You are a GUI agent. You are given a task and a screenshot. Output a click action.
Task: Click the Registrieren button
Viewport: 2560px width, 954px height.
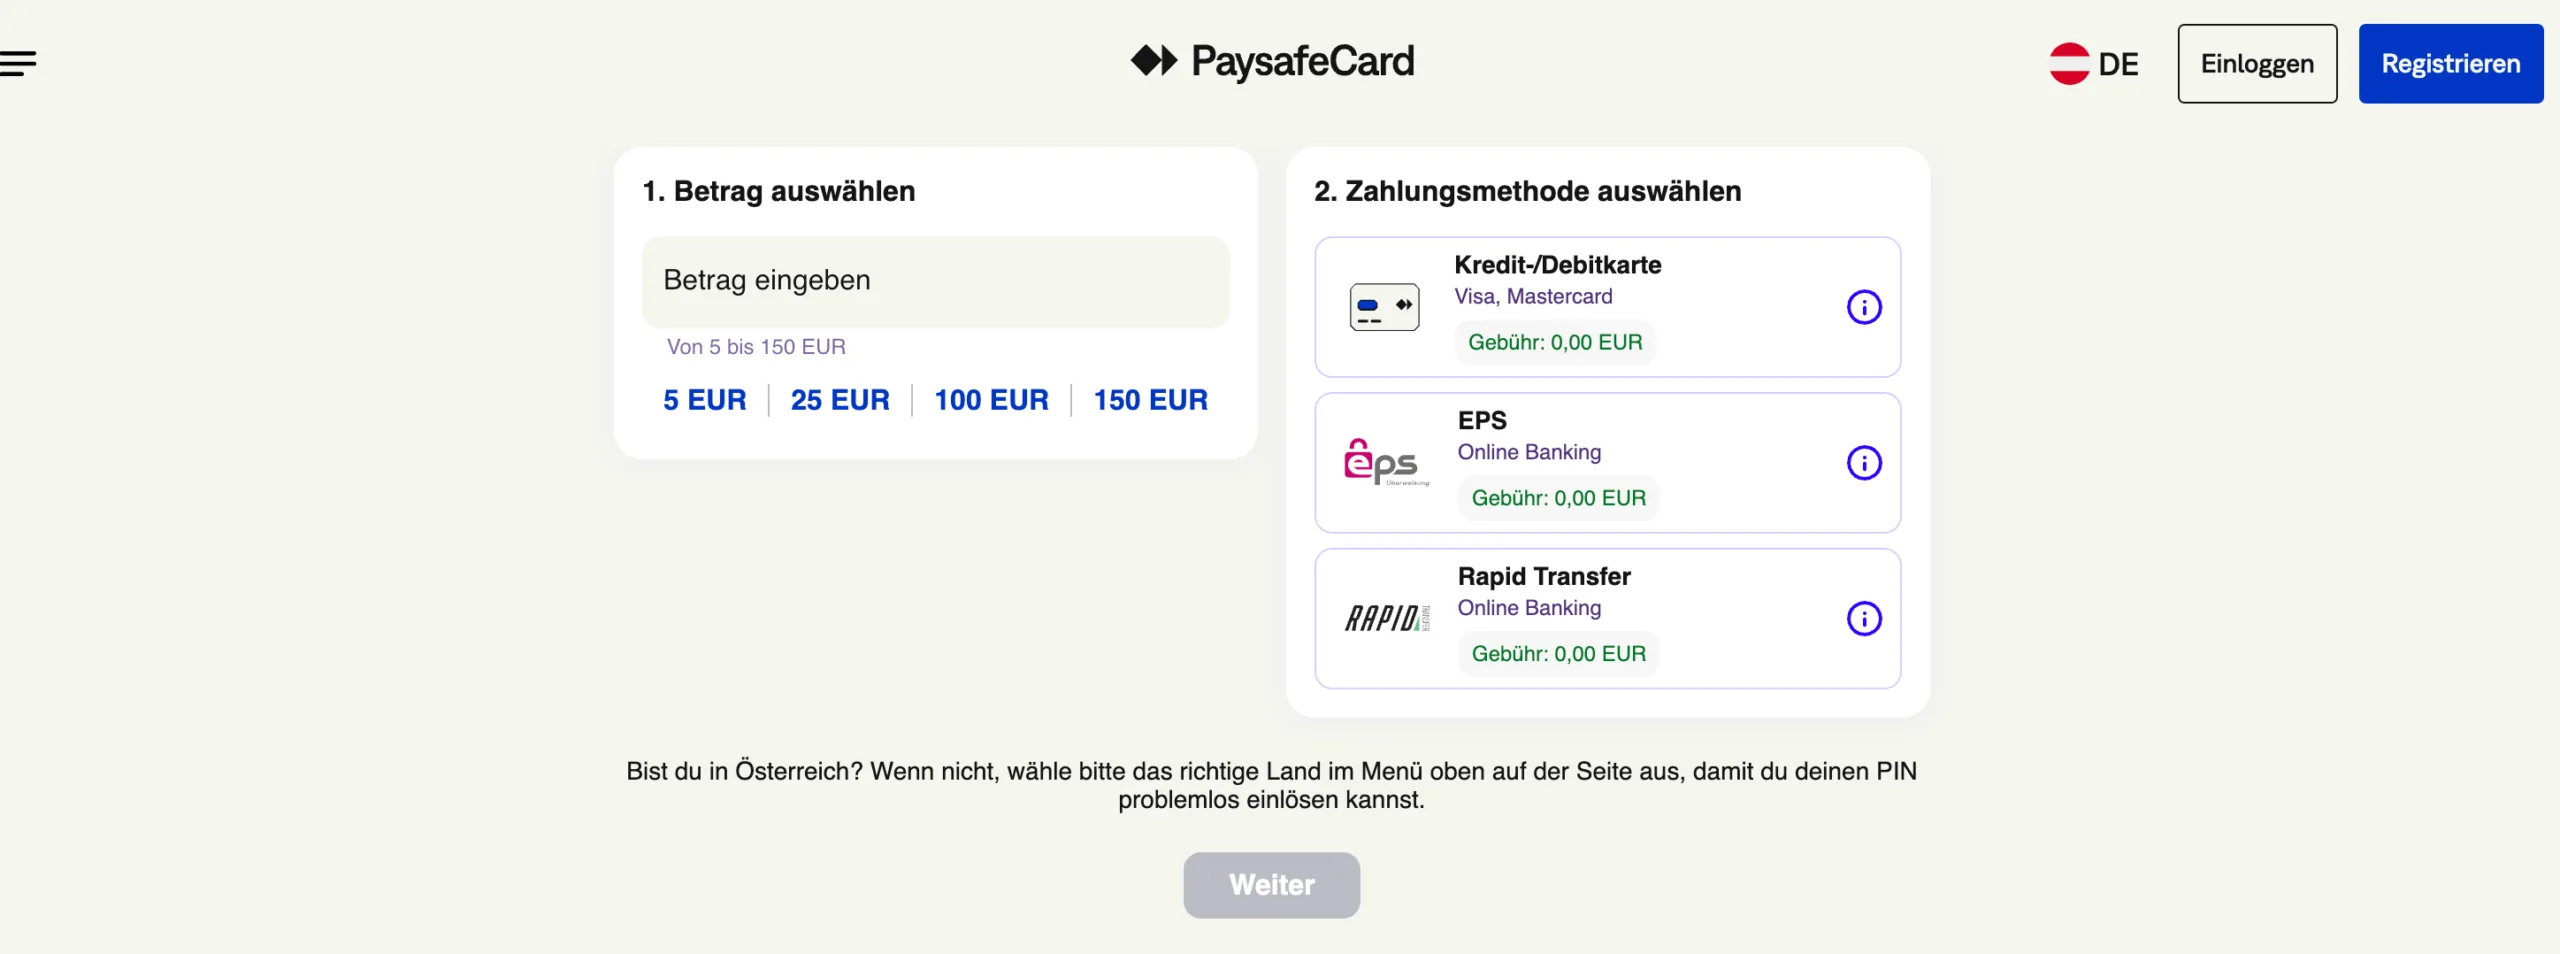coord(2451,63)
